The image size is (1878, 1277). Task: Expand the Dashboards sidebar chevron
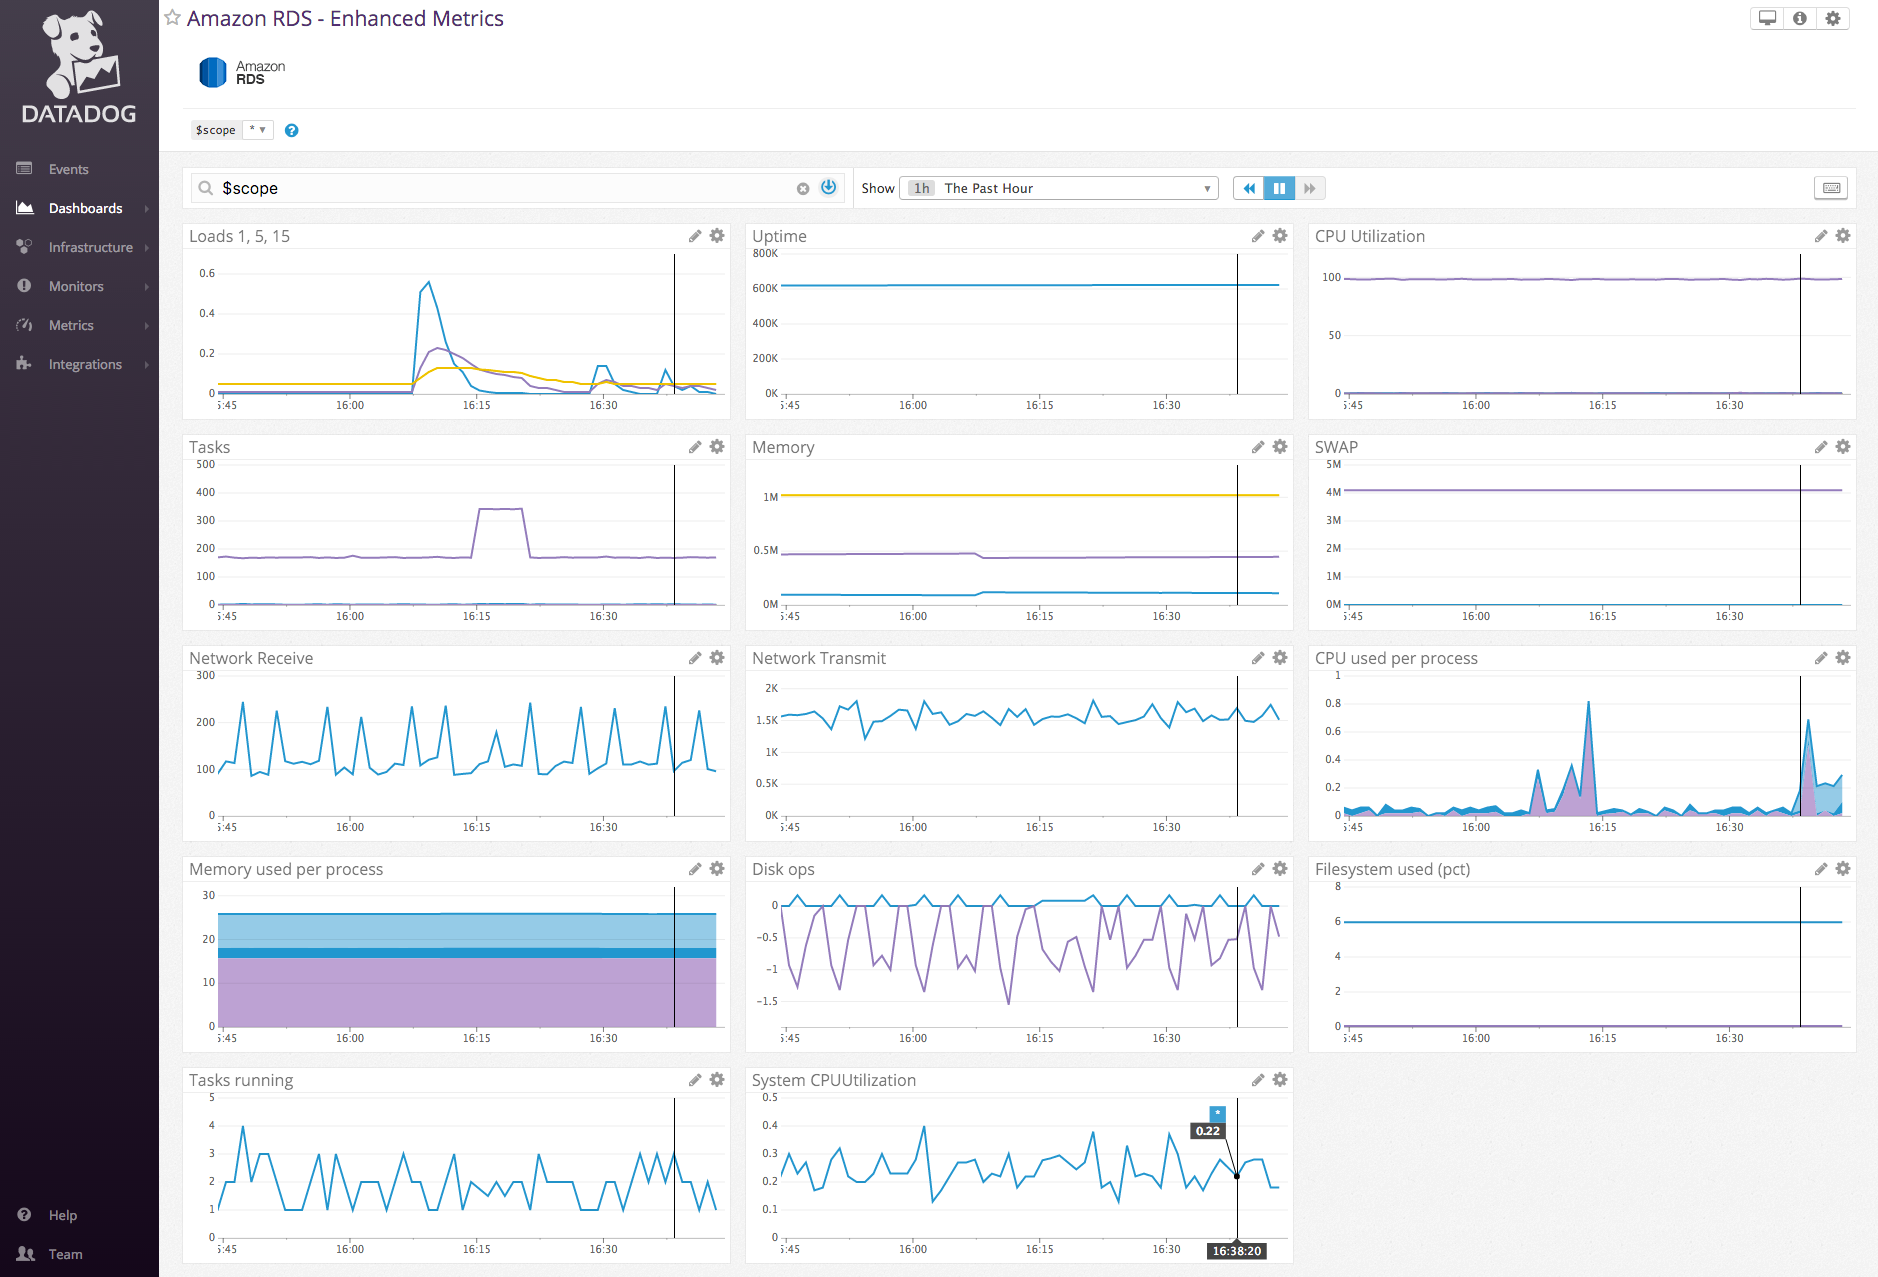[x=146, y=208]
